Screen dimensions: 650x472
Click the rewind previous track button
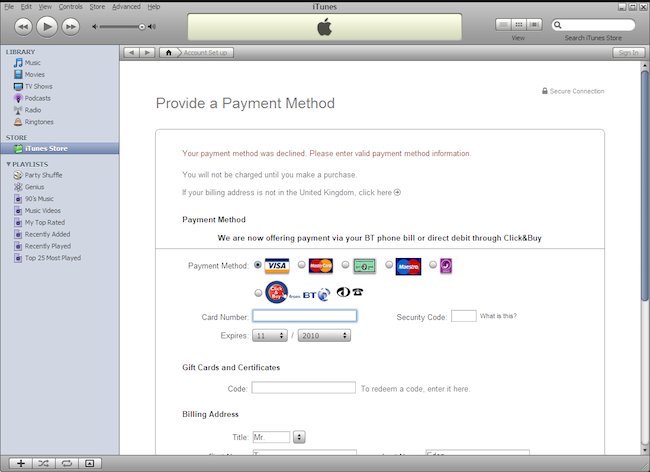[x=23, y=27]
